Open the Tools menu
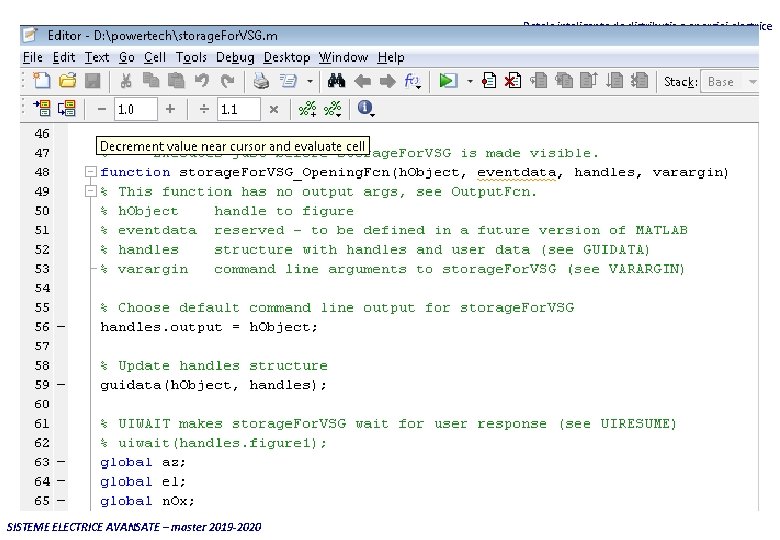 191,58
